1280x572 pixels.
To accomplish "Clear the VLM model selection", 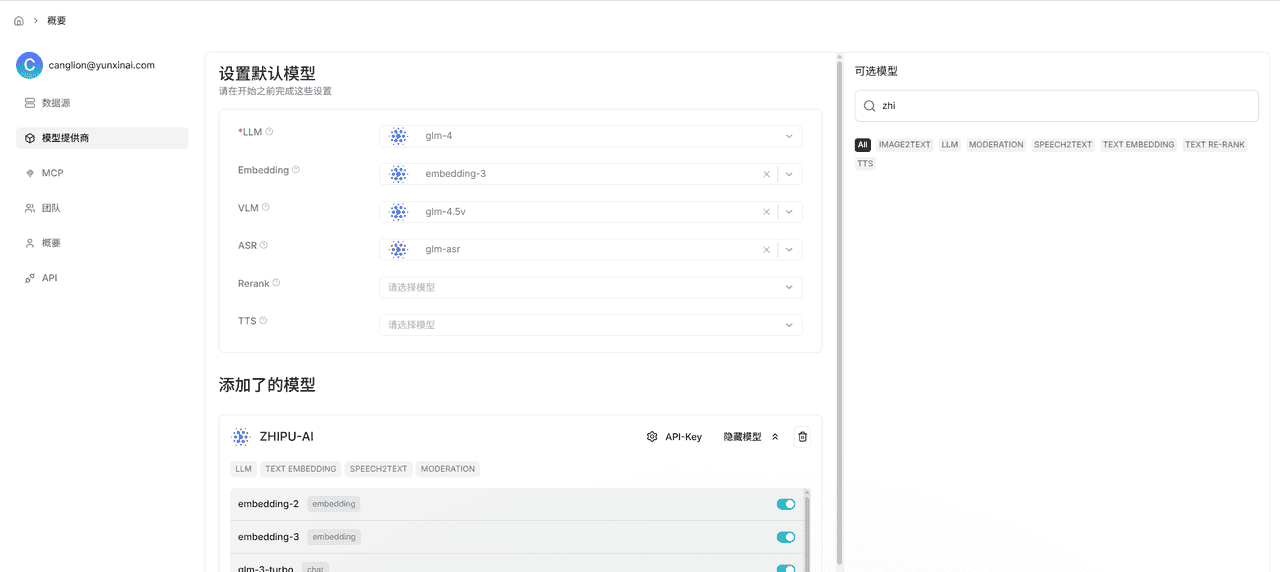I will pyautogui.click(x=767, y=212).
